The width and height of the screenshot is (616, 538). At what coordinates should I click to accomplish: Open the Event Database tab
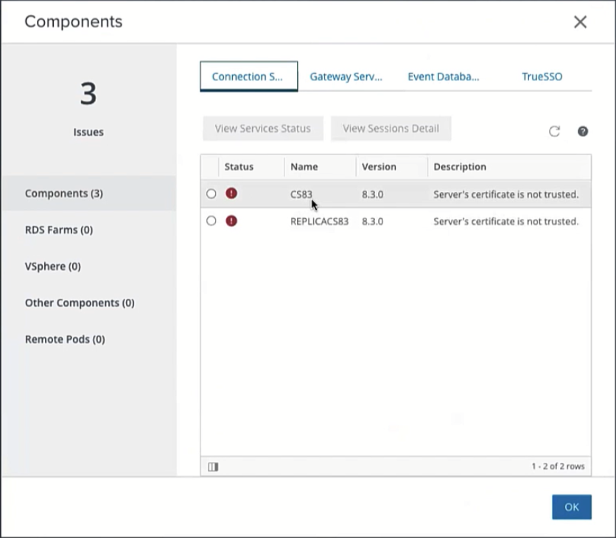coord(443,76)
